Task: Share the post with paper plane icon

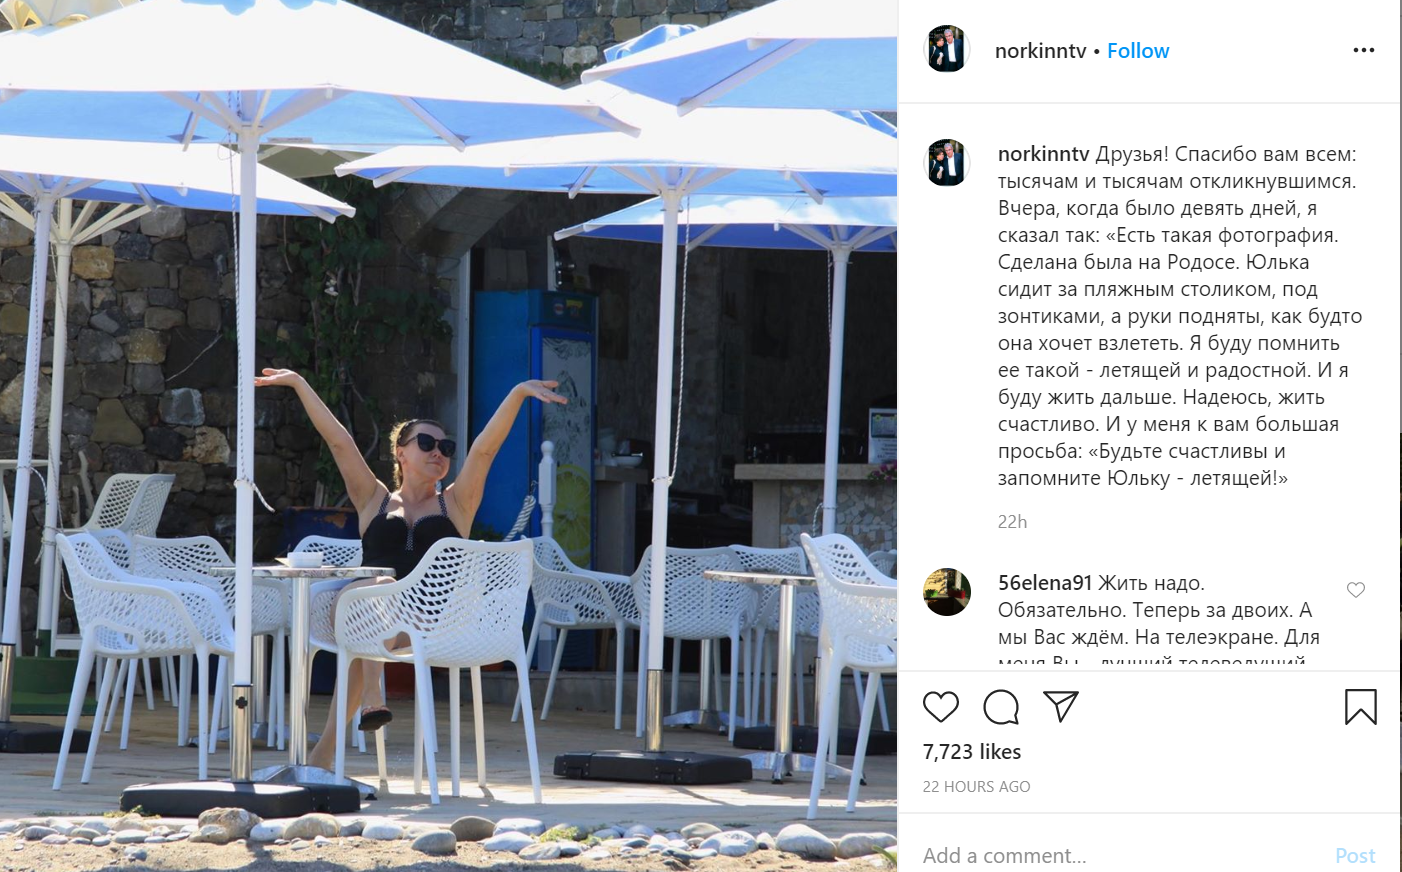Action: click(1061, 706)
